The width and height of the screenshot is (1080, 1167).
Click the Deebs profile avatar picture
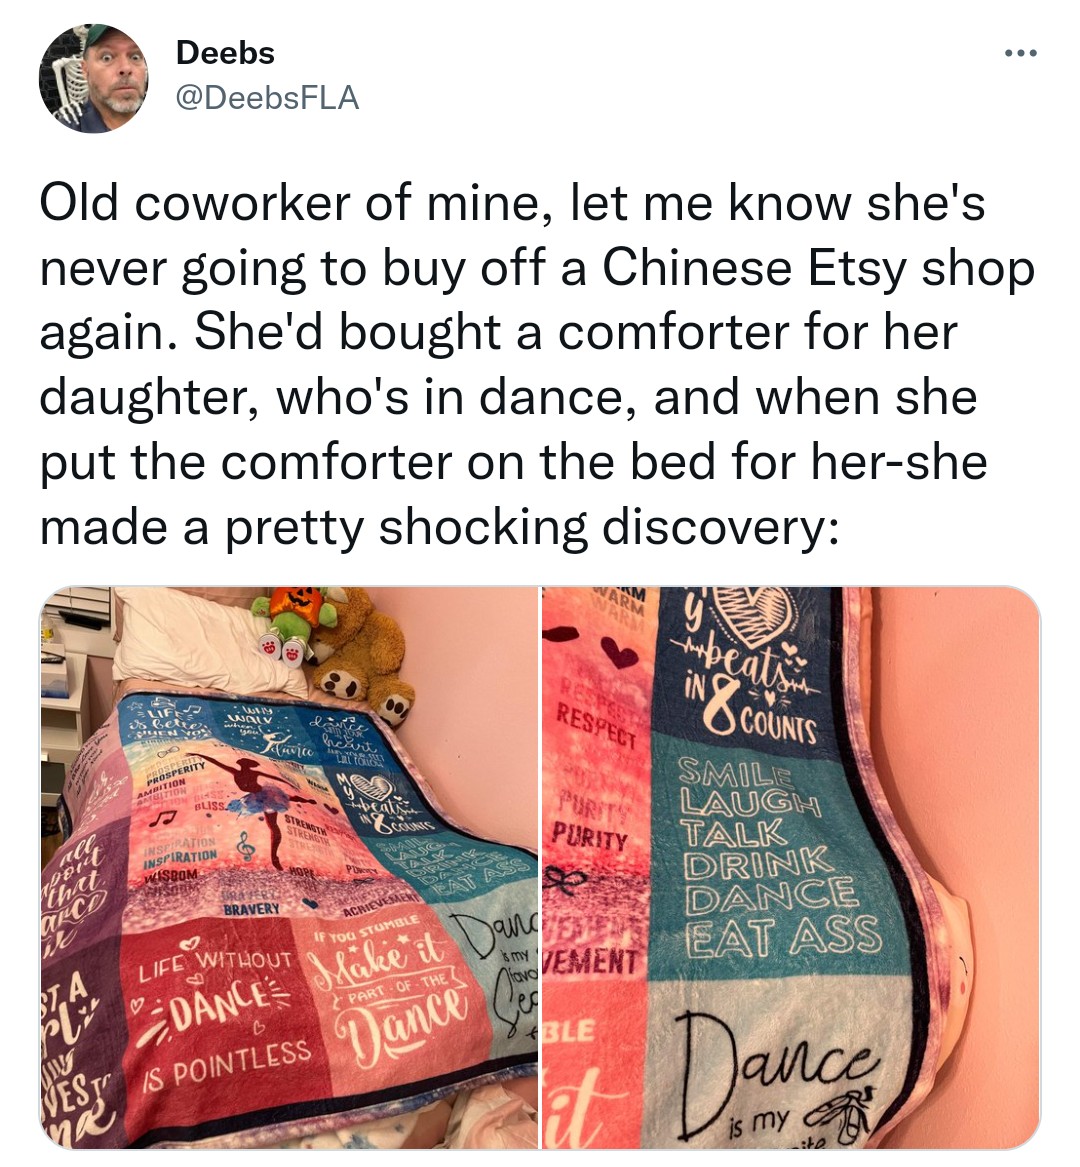(x=93, y=78)
